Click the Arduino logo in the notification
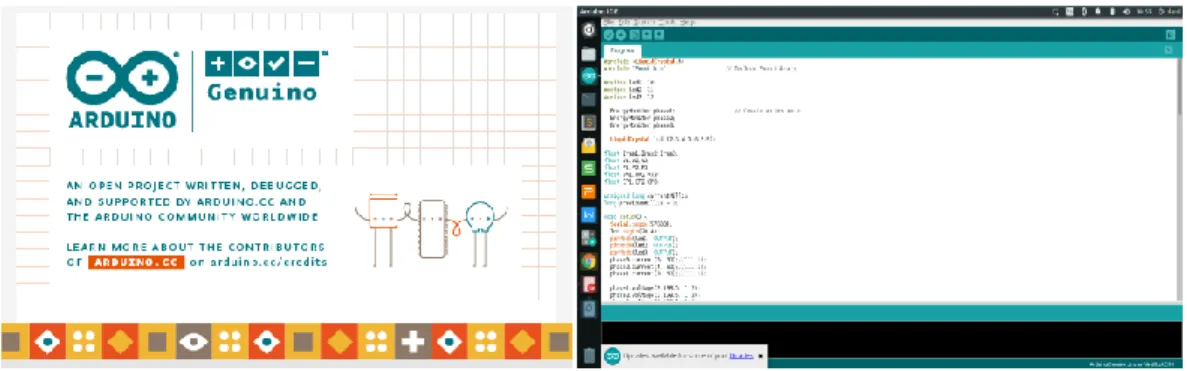The height and width of the screenshot is (371, 1187). 612,355
